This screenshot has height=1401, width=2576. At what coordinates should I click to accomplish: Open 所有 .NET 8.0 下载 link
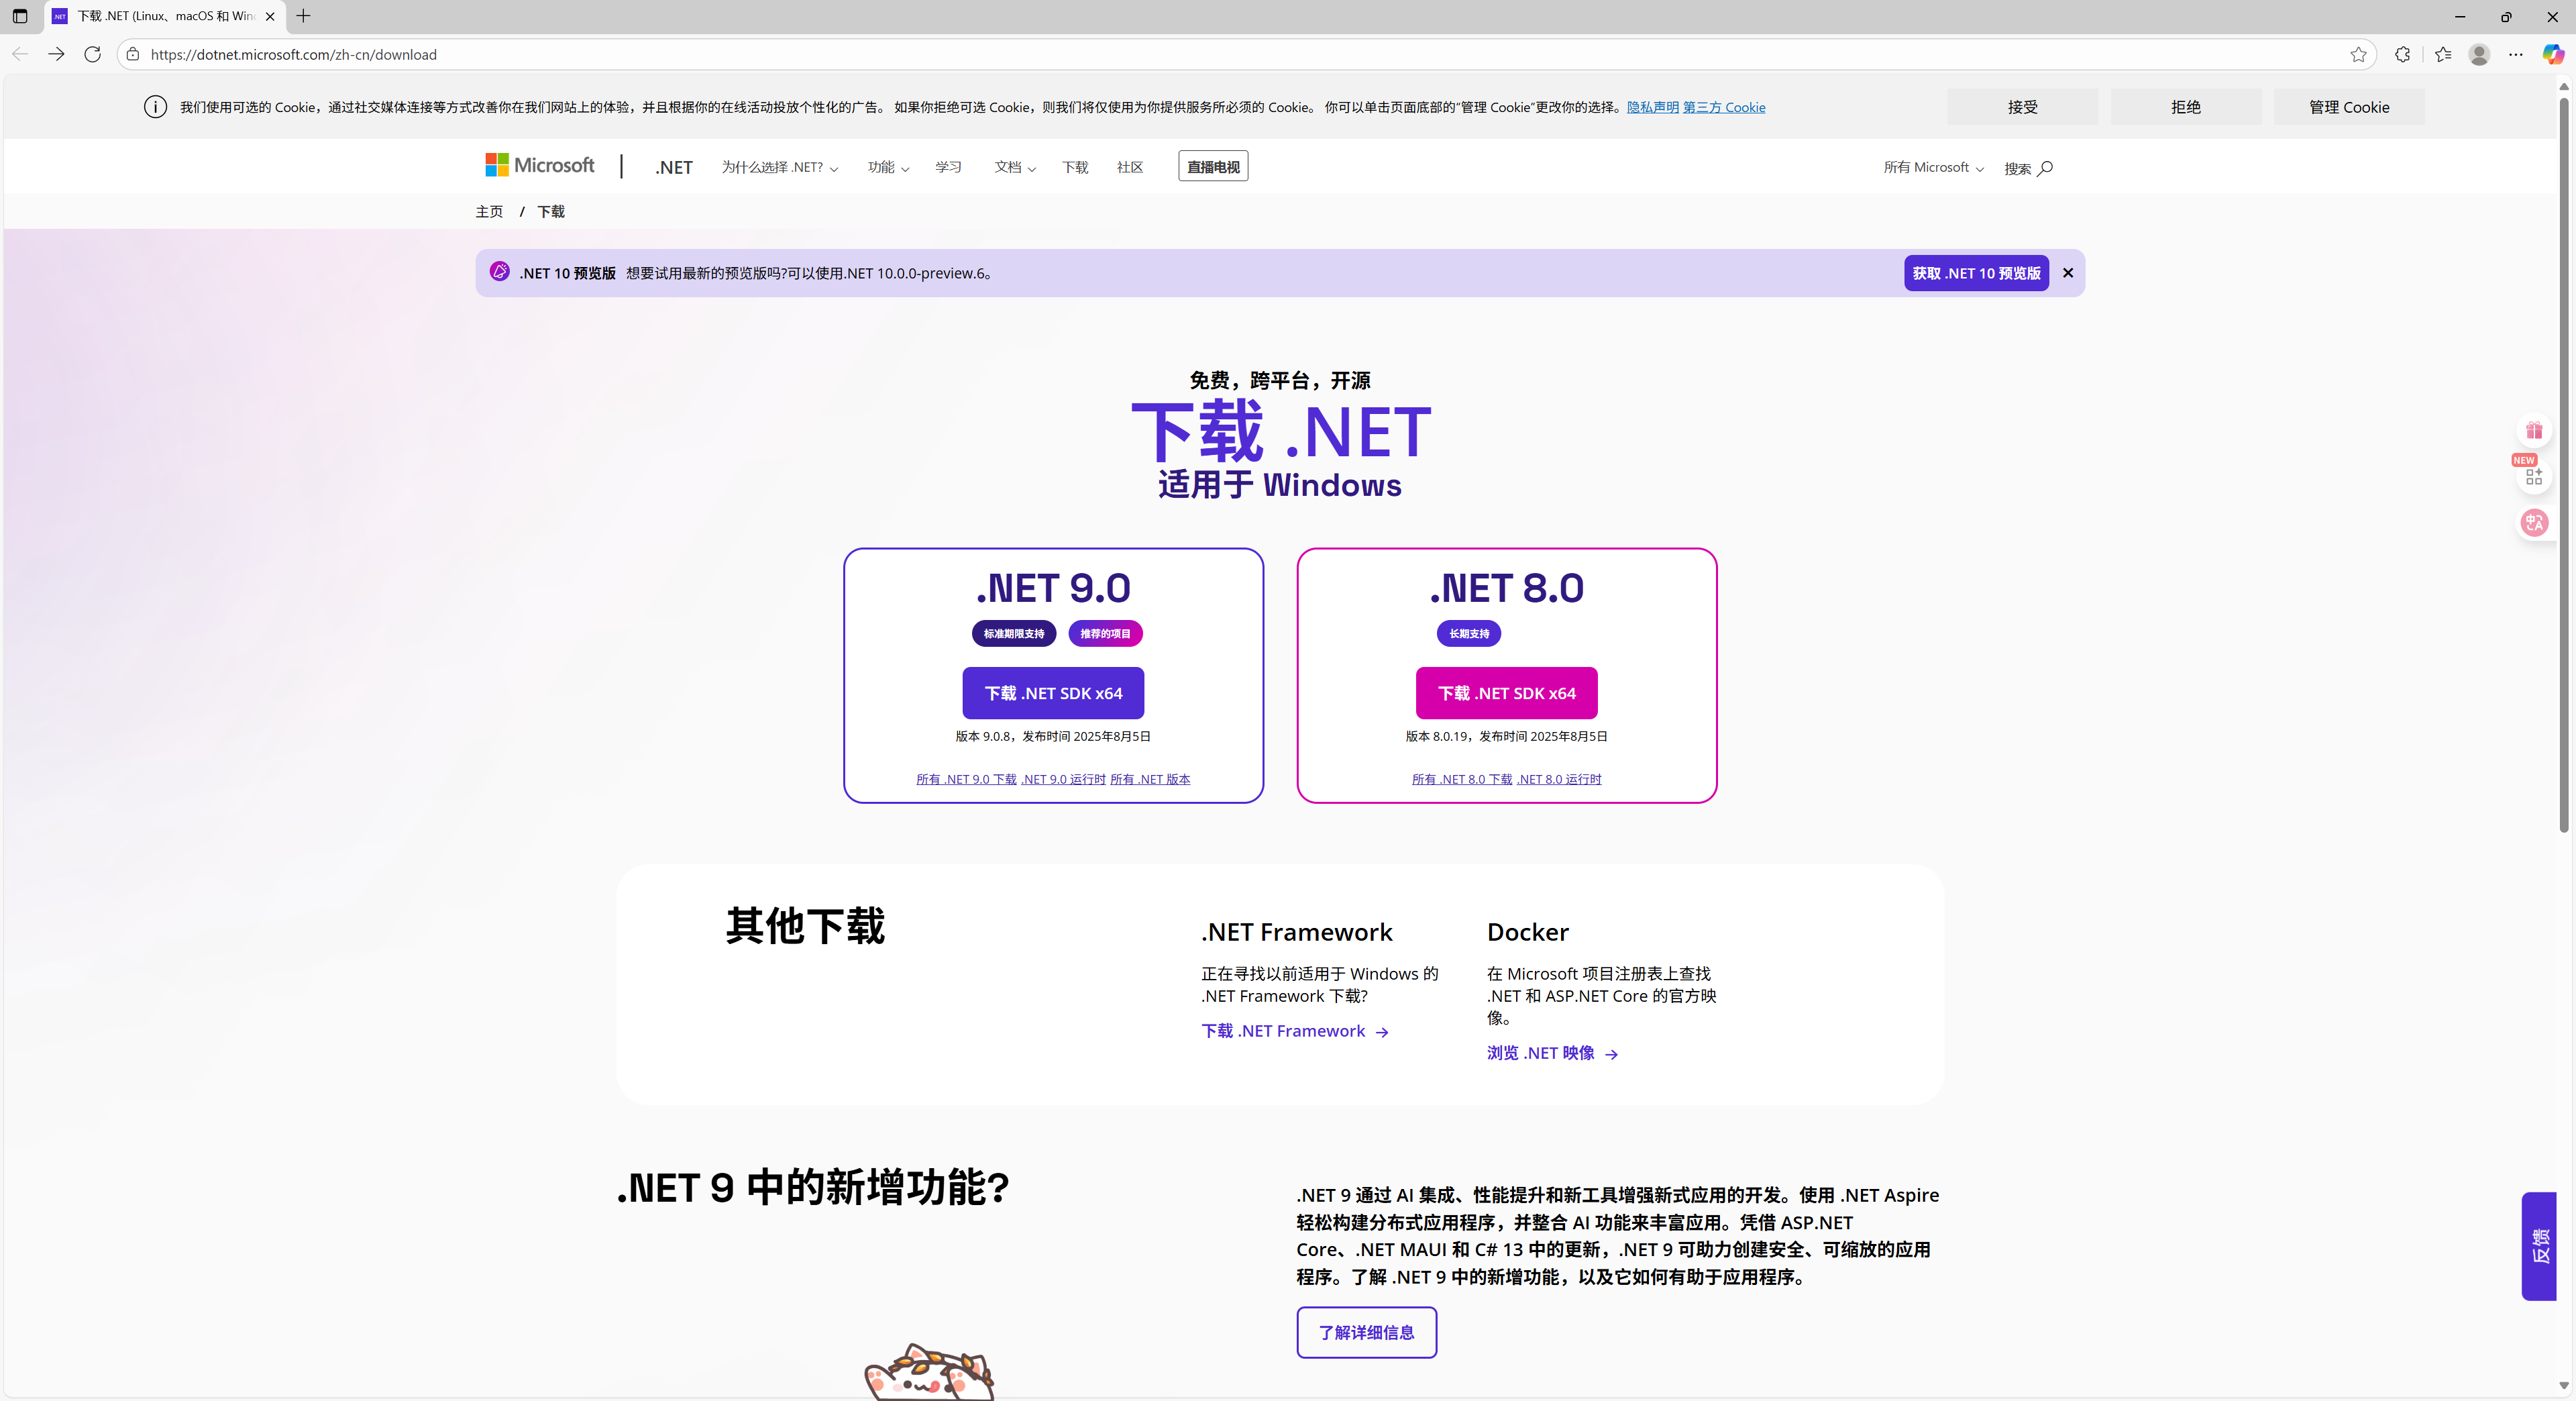(1462, 779)
